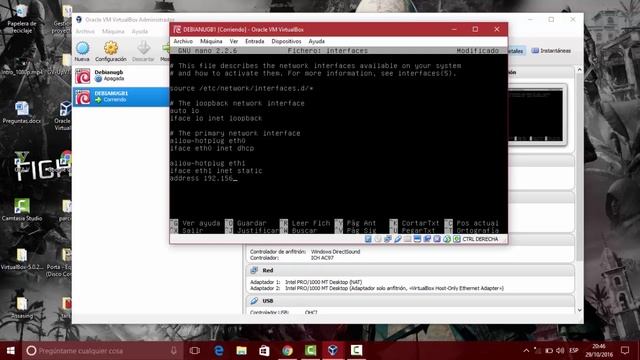Click video capture icon in VM status bar
The width and height of the screenshot is (640, 360).
point(427,239)
